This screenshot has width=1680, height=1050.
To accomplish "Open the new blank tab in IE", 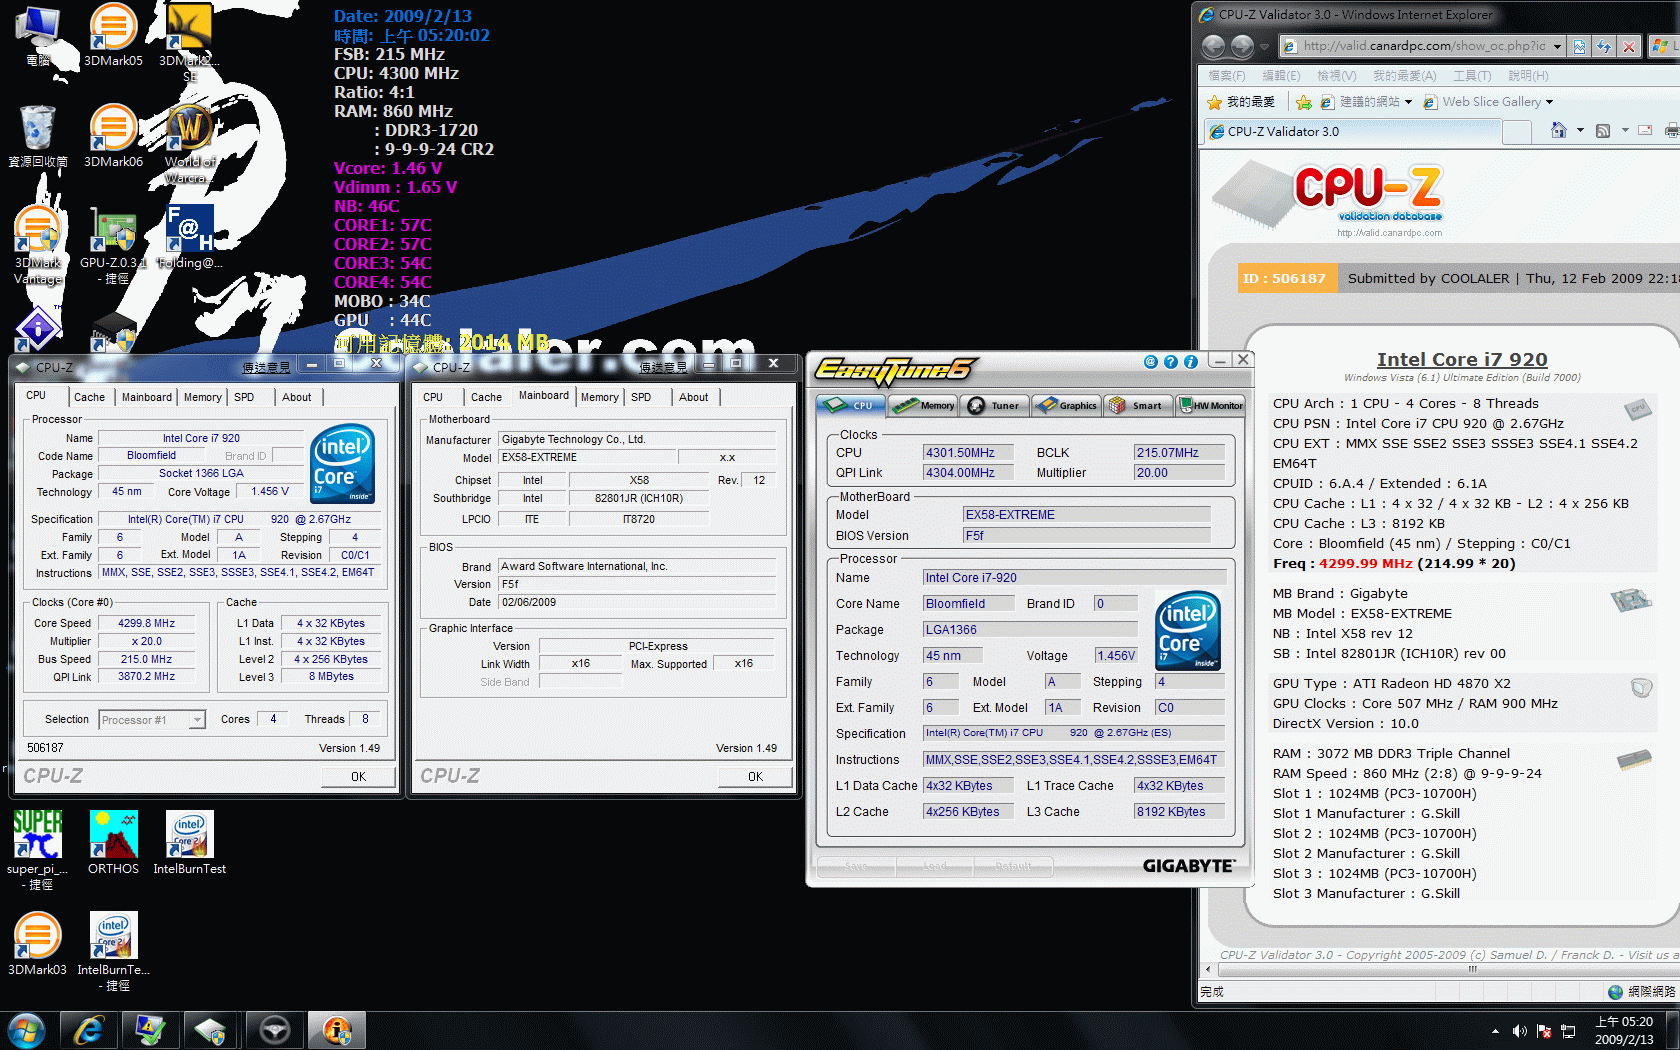I will pyautogui.click(x=1517, y=132).
